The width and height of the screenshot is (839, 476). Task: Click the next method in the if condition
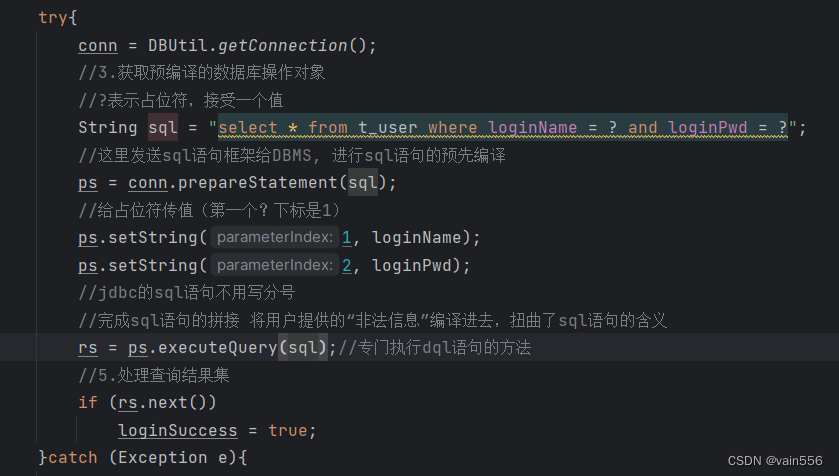(177, 402)
